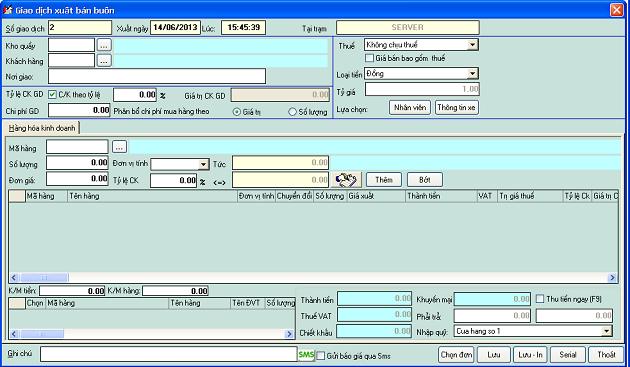This screenshot has width=630, height=367.
Task: Click the Serial button
Action: pos(567,355)
